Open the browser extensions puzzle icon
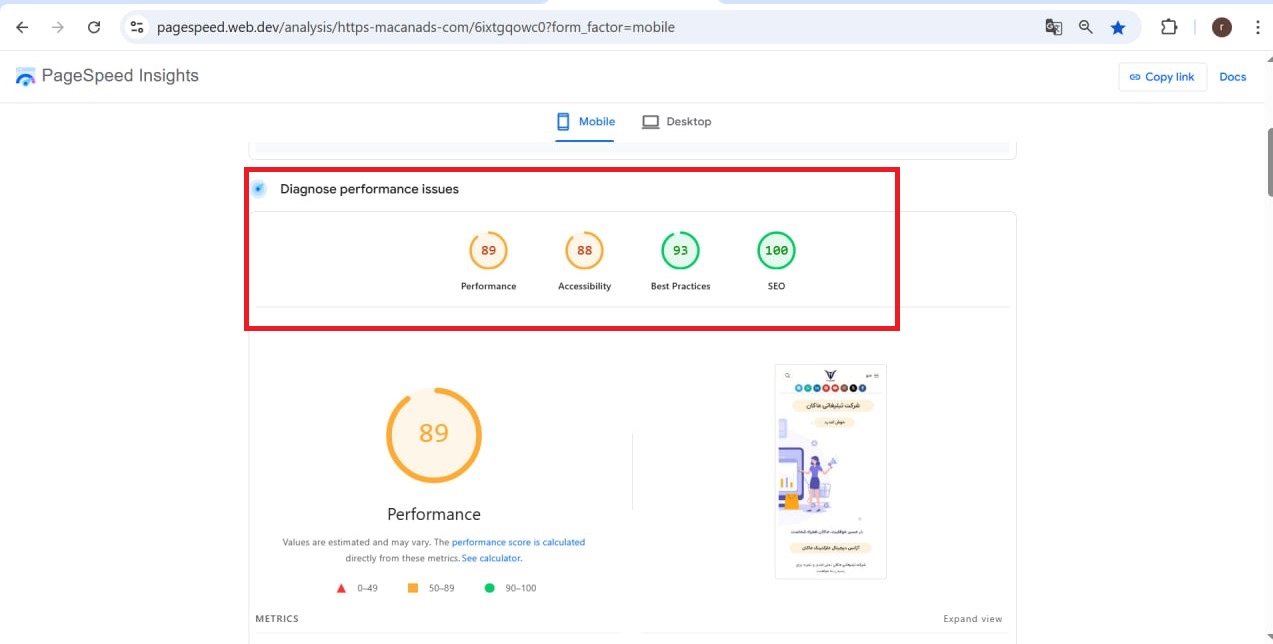 pos(1169,27)
